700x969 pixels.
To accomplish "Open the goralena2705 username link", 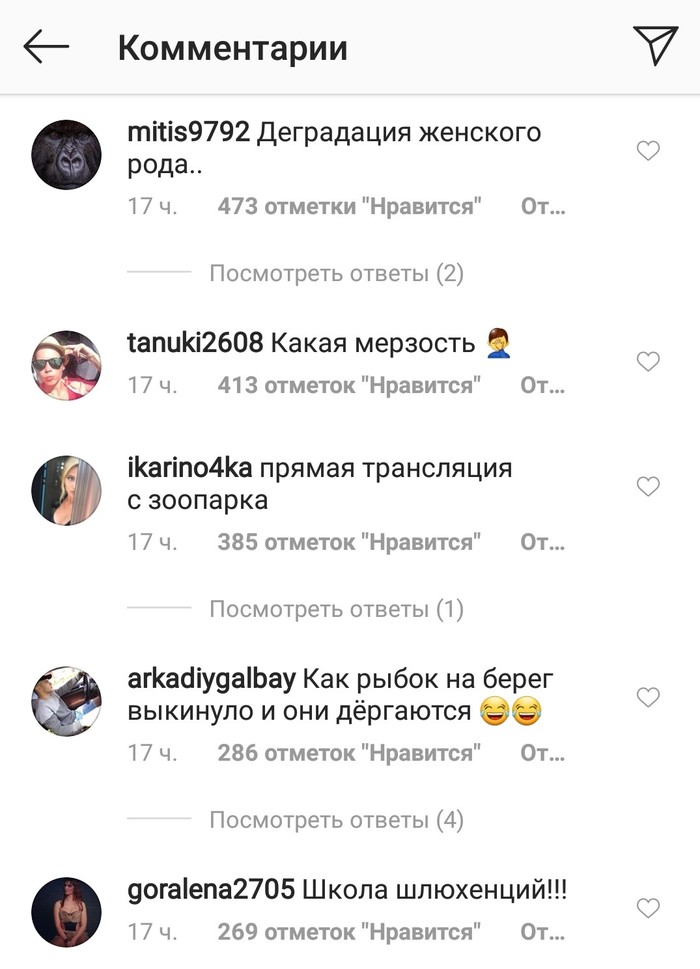I will click(211, 890).
